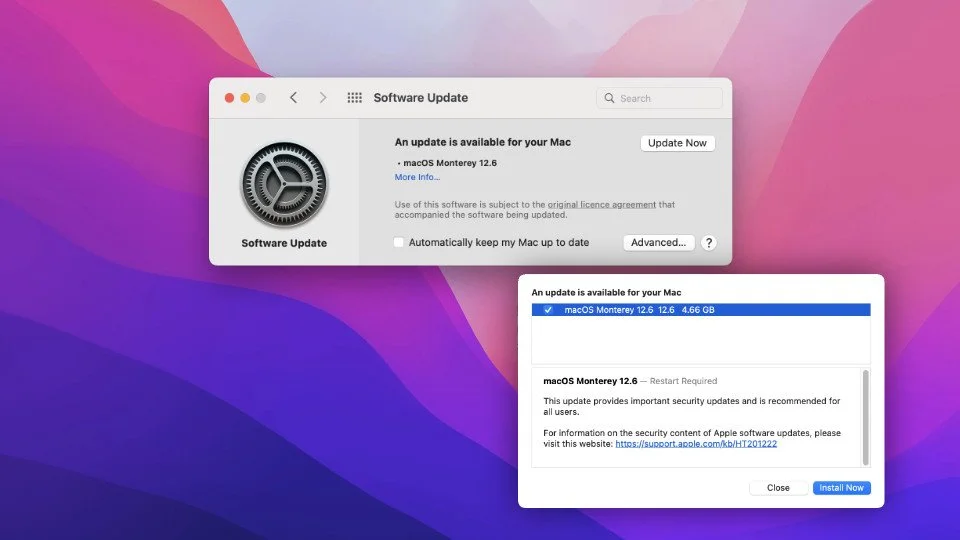Click the Software Update gear icon
This screenshot has height=540, width=960.
pos(284,184)
